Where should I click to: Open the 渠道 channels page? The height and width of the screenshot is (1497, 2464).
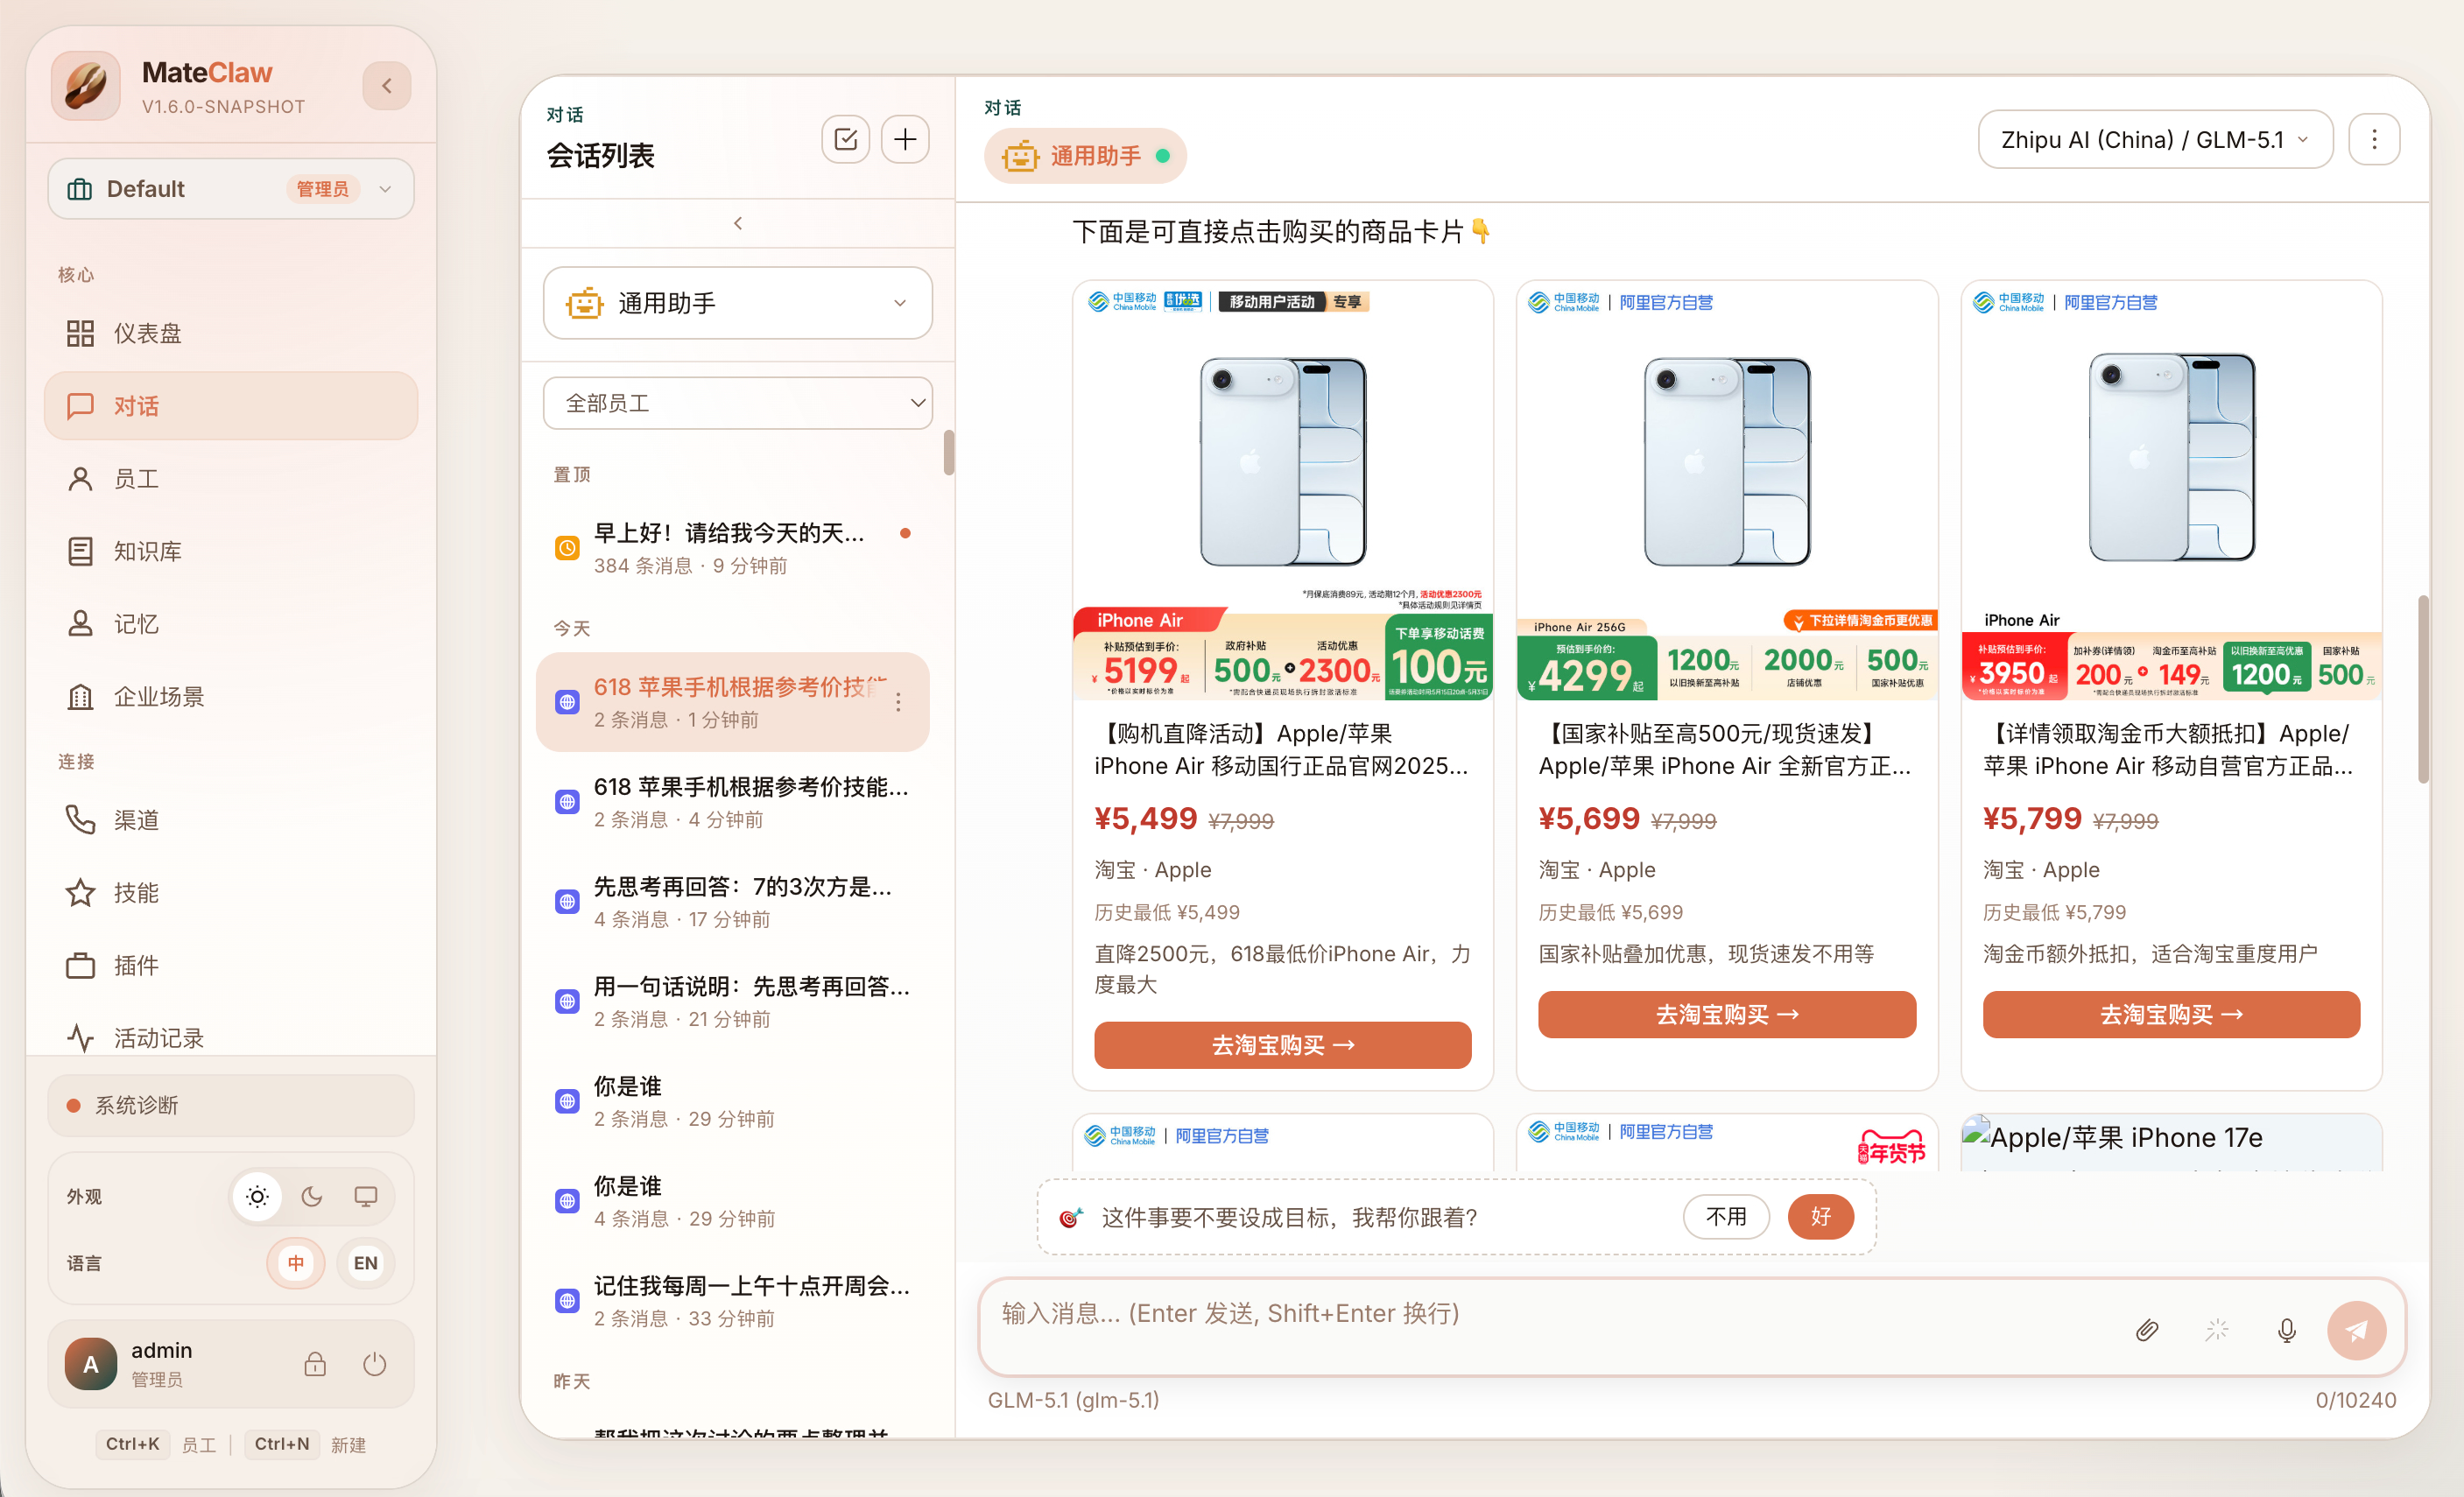[x=231, y=820]
